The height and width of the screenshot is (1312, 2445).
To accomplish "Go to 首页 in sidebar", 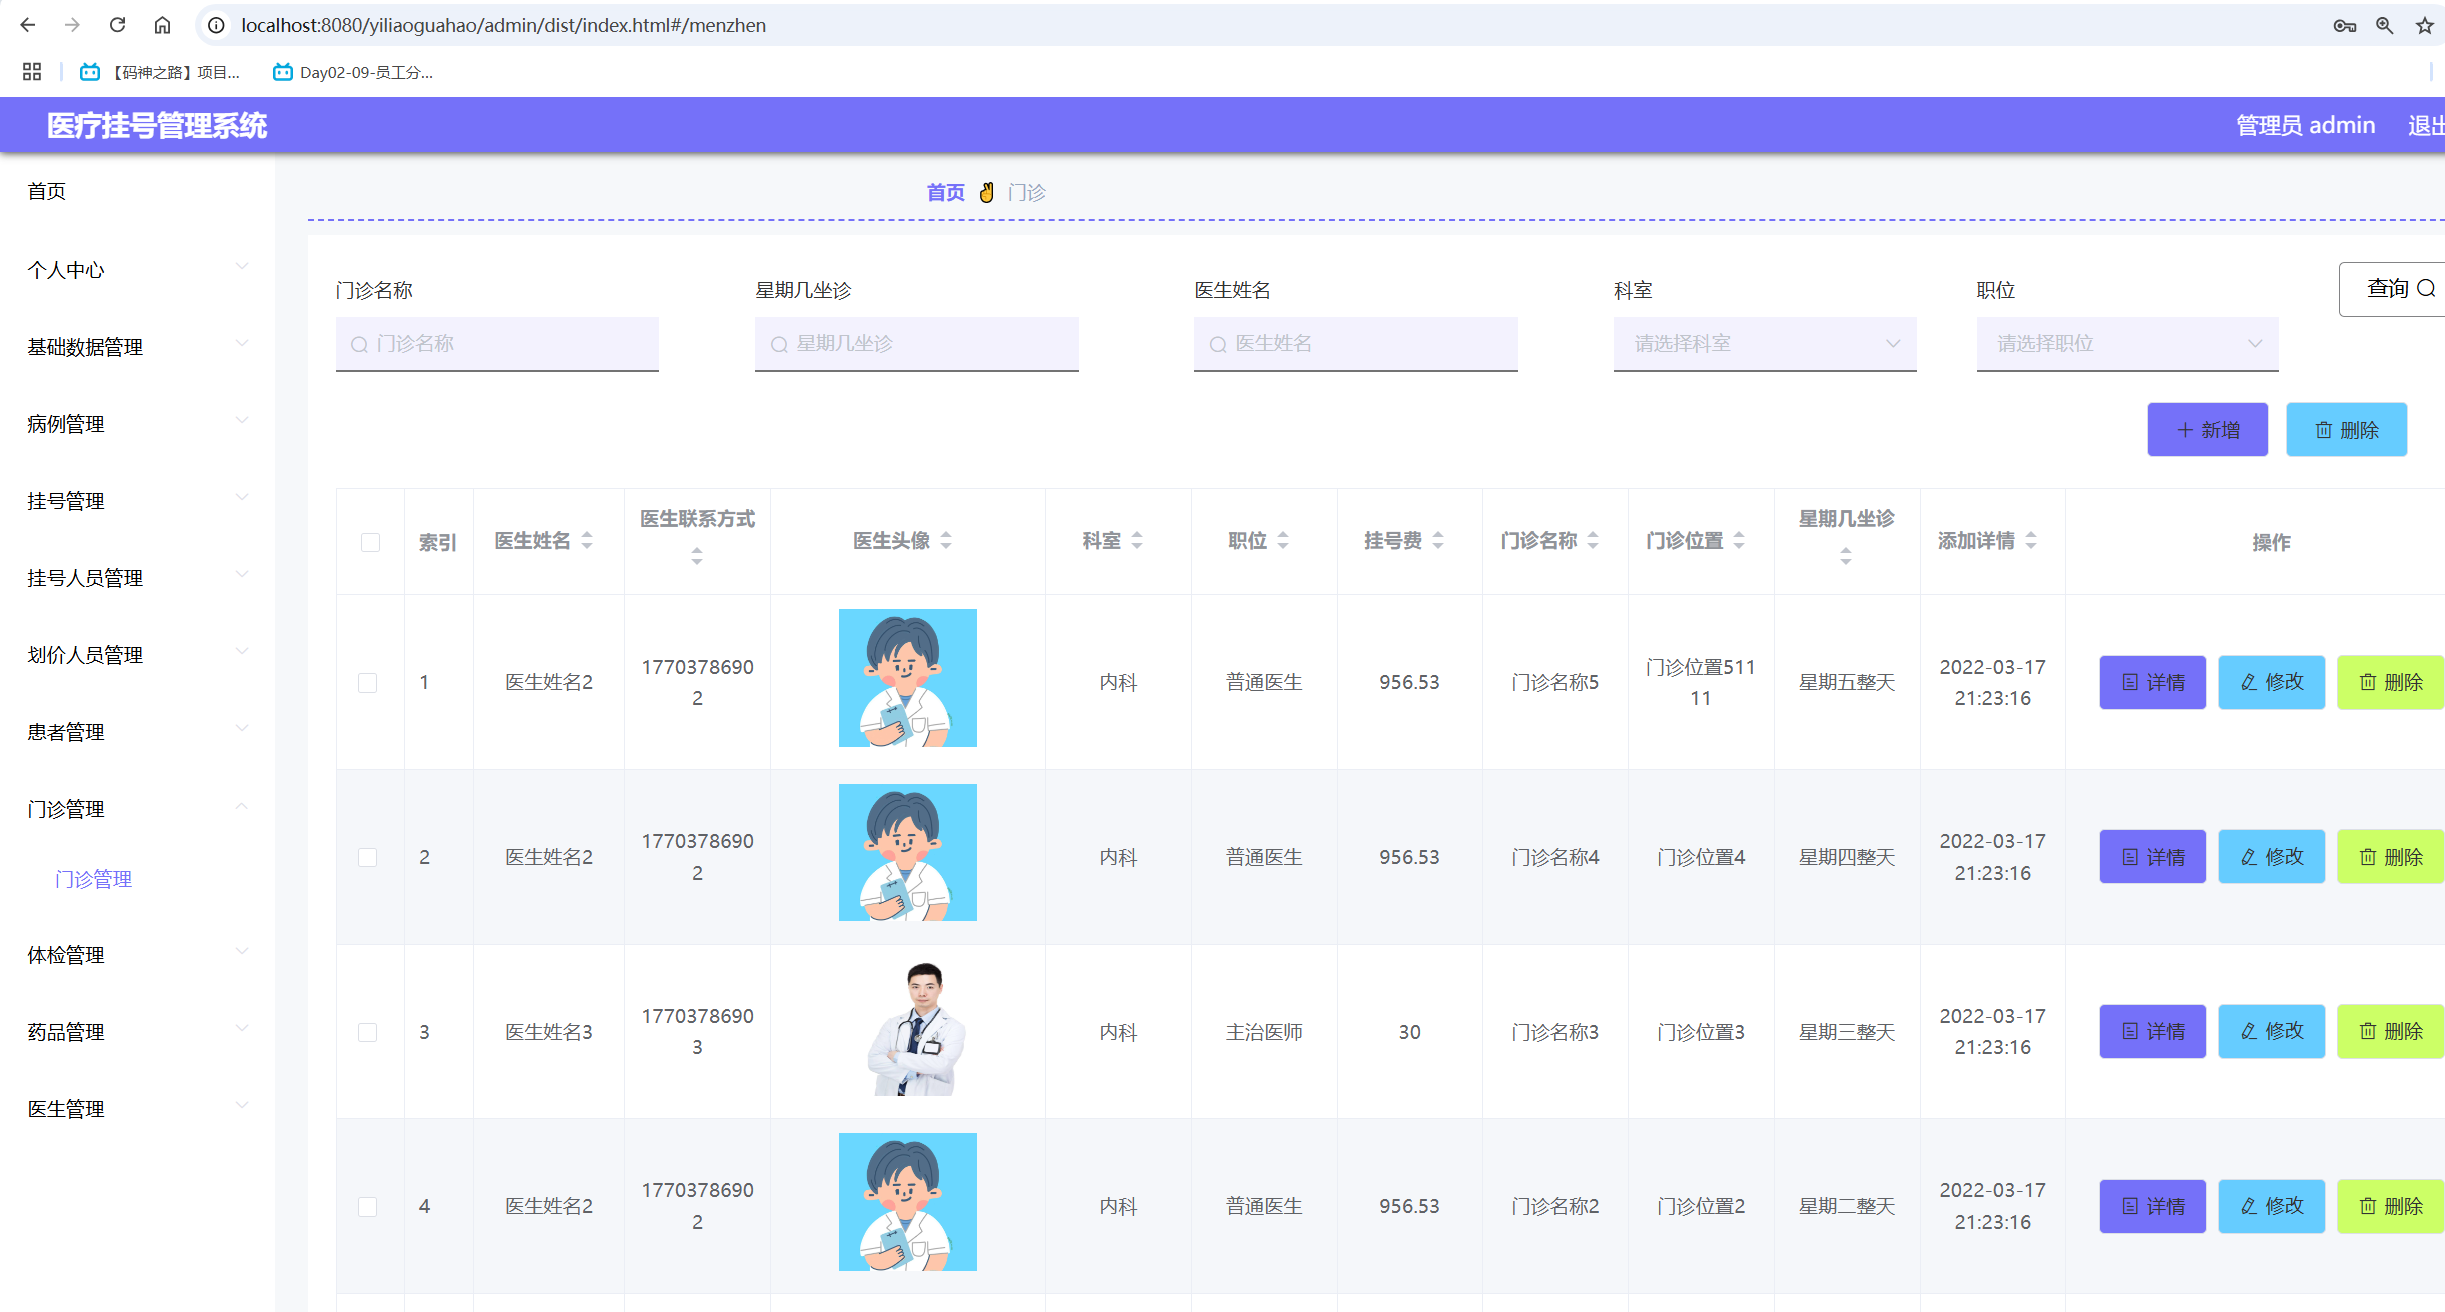I will click(46, 191).
